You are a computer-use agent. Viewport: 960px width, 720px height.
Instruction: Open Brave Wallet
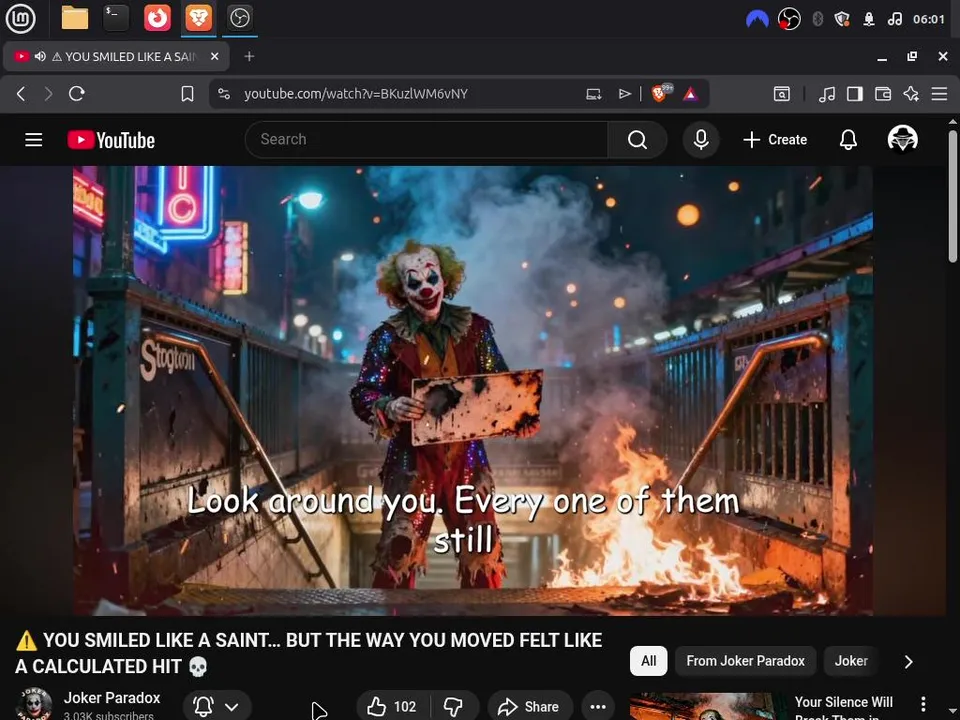(883, 94)
